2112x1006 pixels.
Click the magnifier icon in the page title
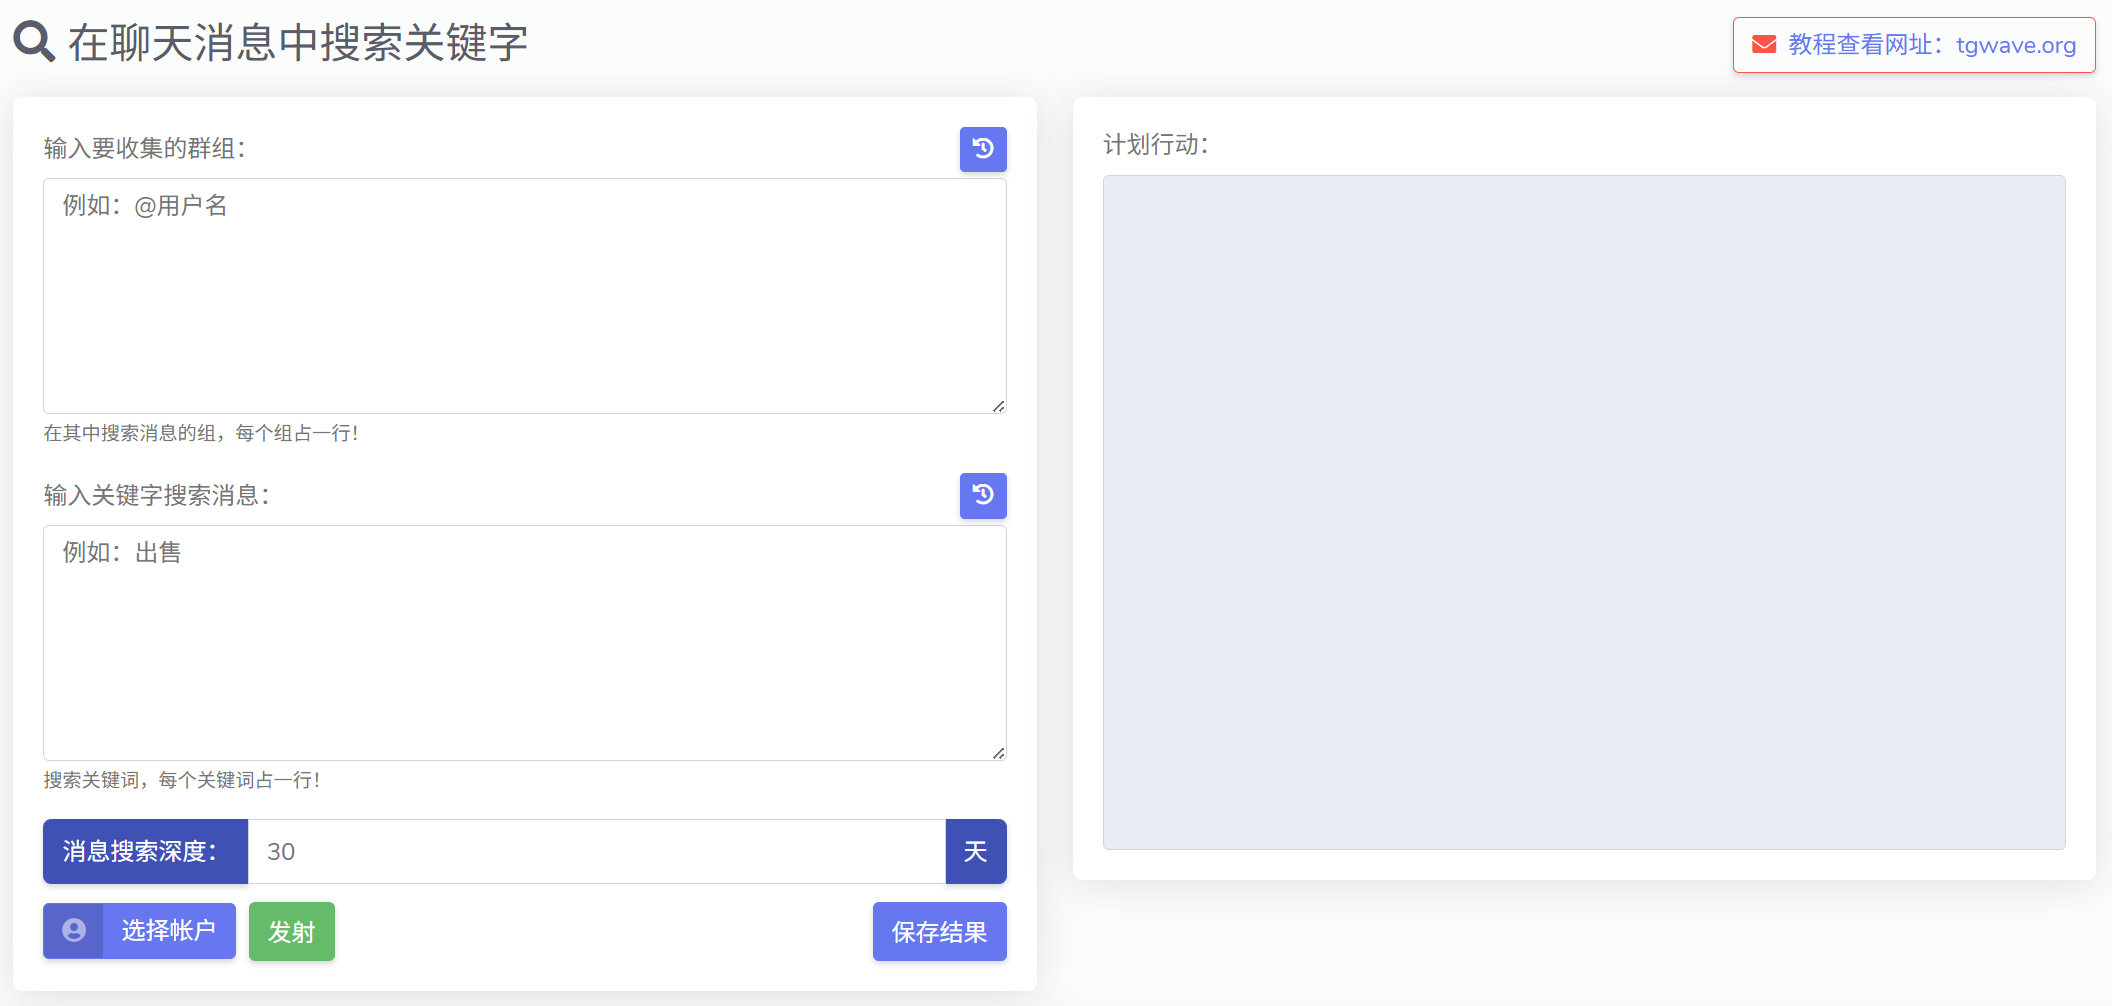pyautogui.click(x=34, y=42)
